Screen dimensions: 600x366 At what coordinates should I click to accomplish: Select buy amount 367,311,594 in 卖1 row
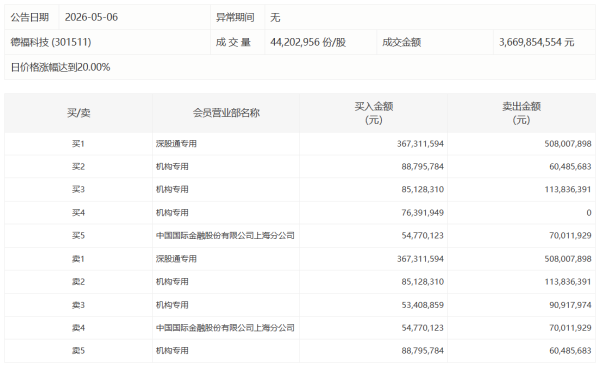coord(420,259)
